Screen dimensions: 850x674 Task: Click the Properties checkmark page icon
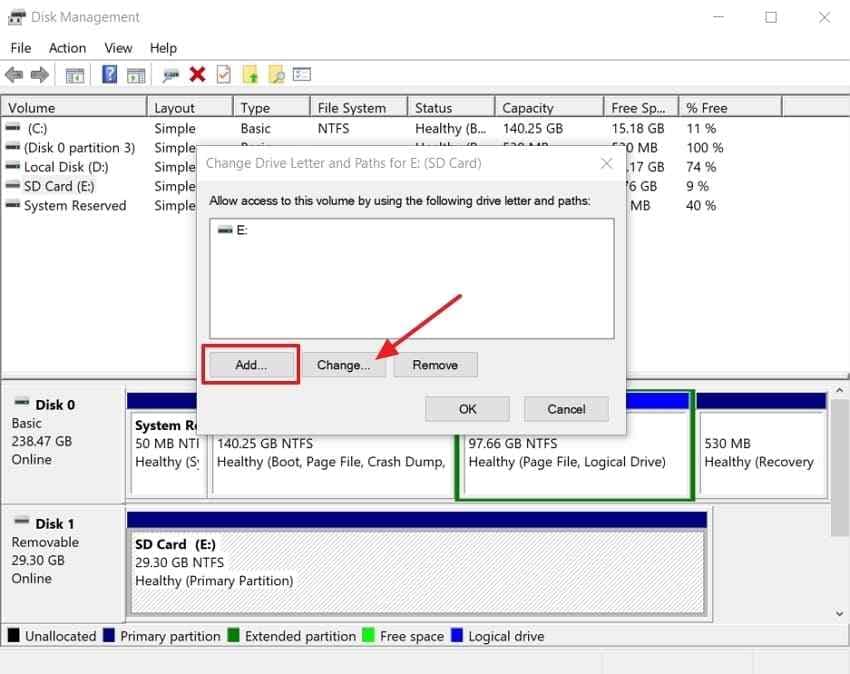[x=224, y=74]
